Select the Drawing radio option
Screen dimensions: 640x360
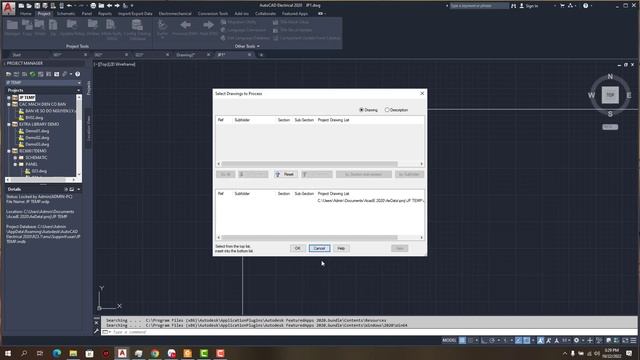click(x=368, y=110)
